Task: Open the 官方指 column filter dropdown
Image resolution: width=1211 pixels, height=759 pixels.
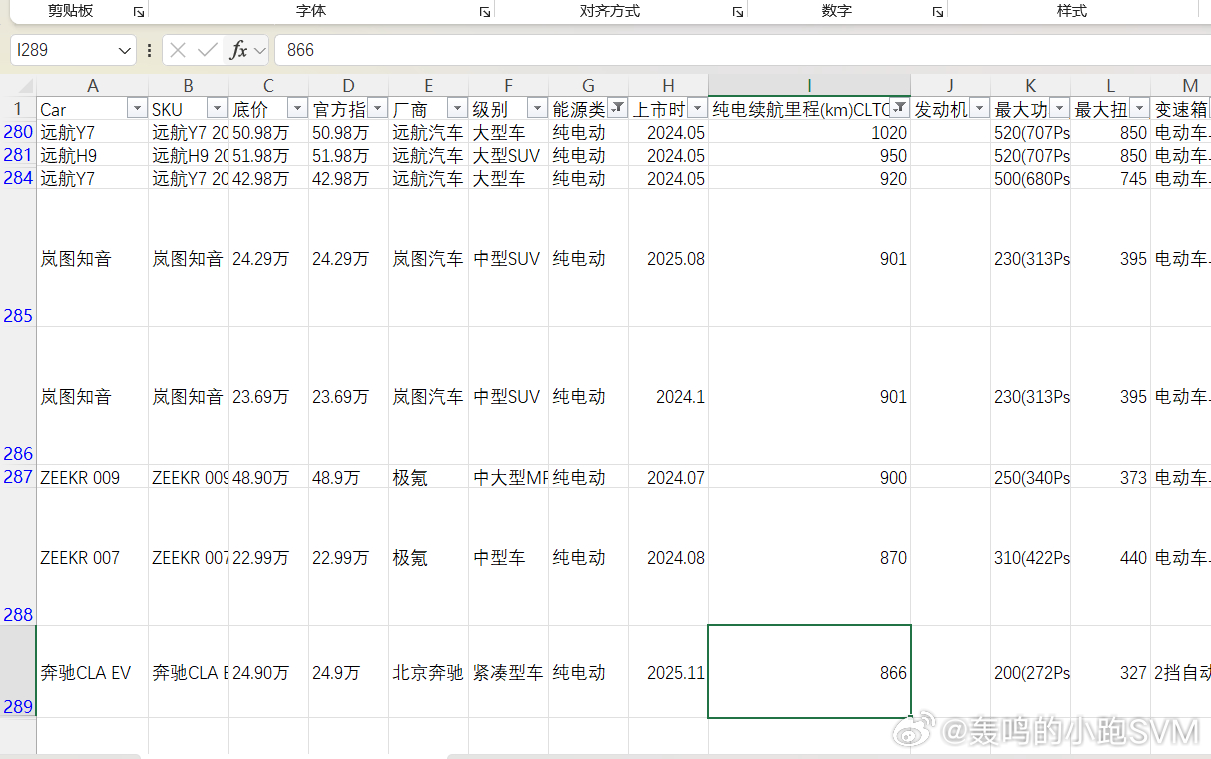Action: (377, 108)
